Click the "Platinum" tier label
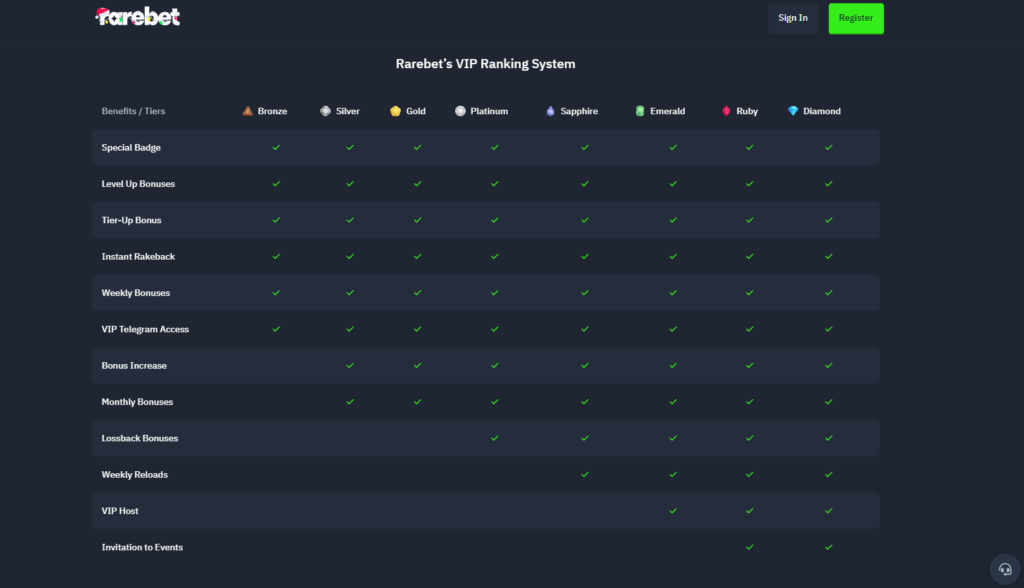1024x588 pixels. click(489, 111)
